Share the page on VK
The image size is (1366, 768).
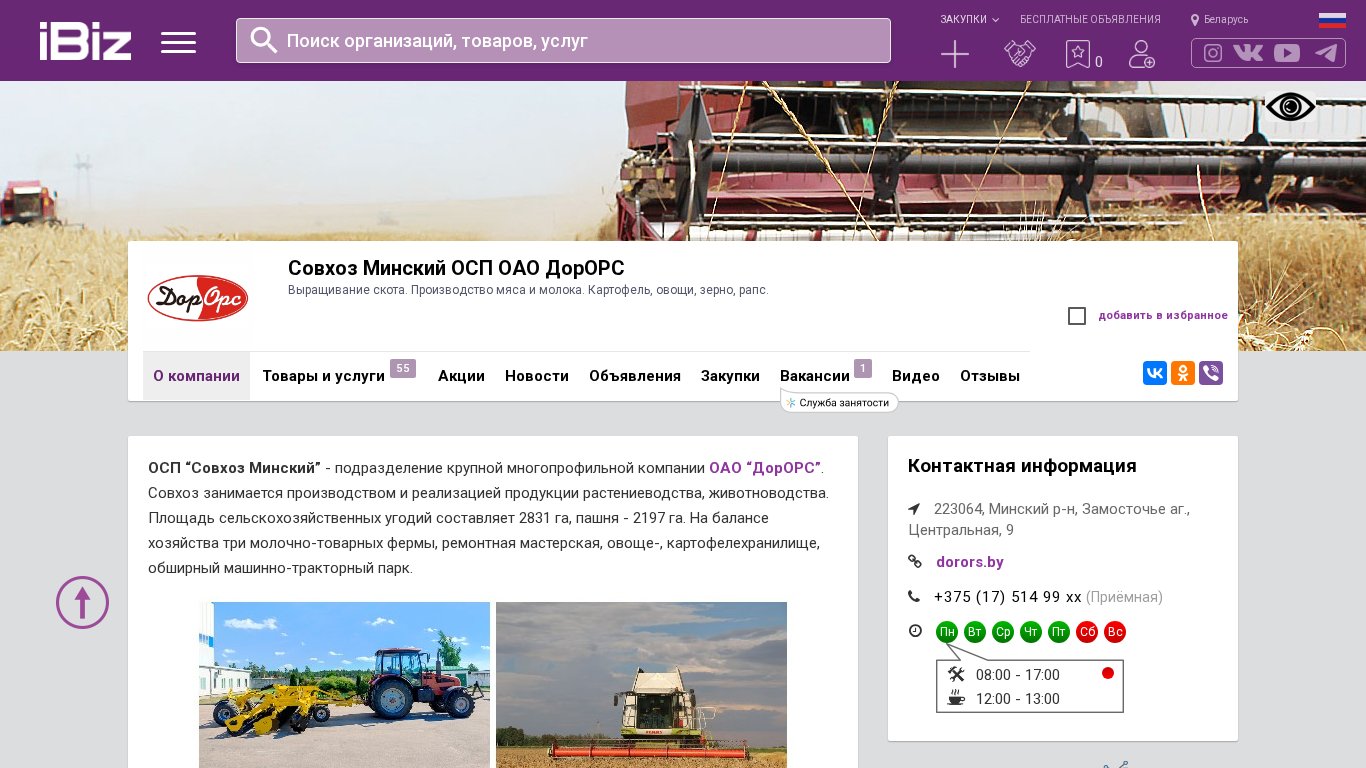click(x=1155, y=373)
